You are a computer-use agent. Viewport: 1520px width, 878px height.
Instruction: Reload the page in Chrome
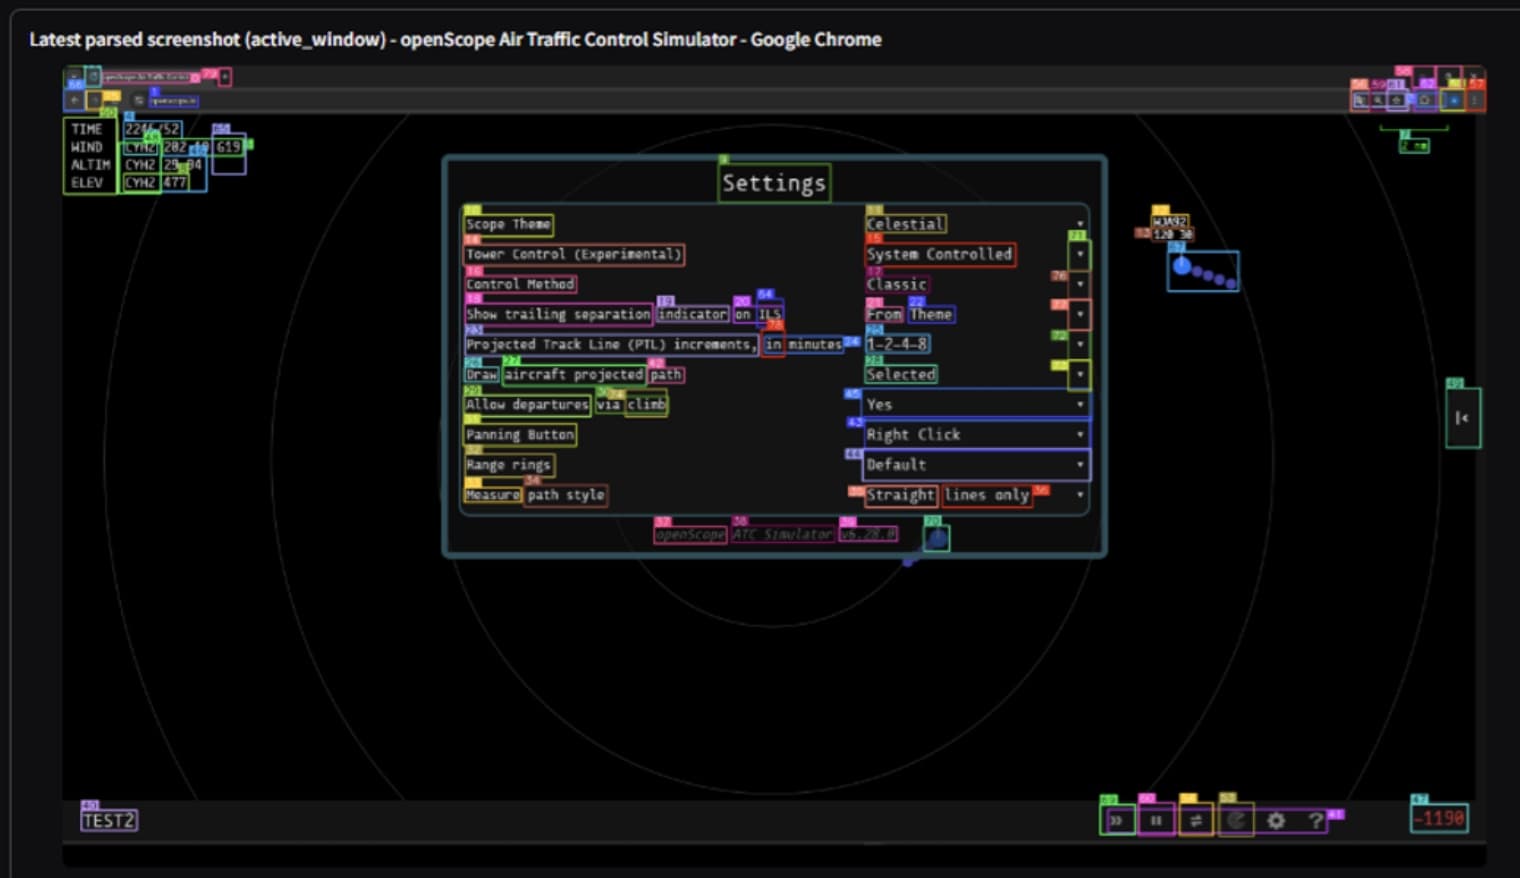[x=112, y=100]
